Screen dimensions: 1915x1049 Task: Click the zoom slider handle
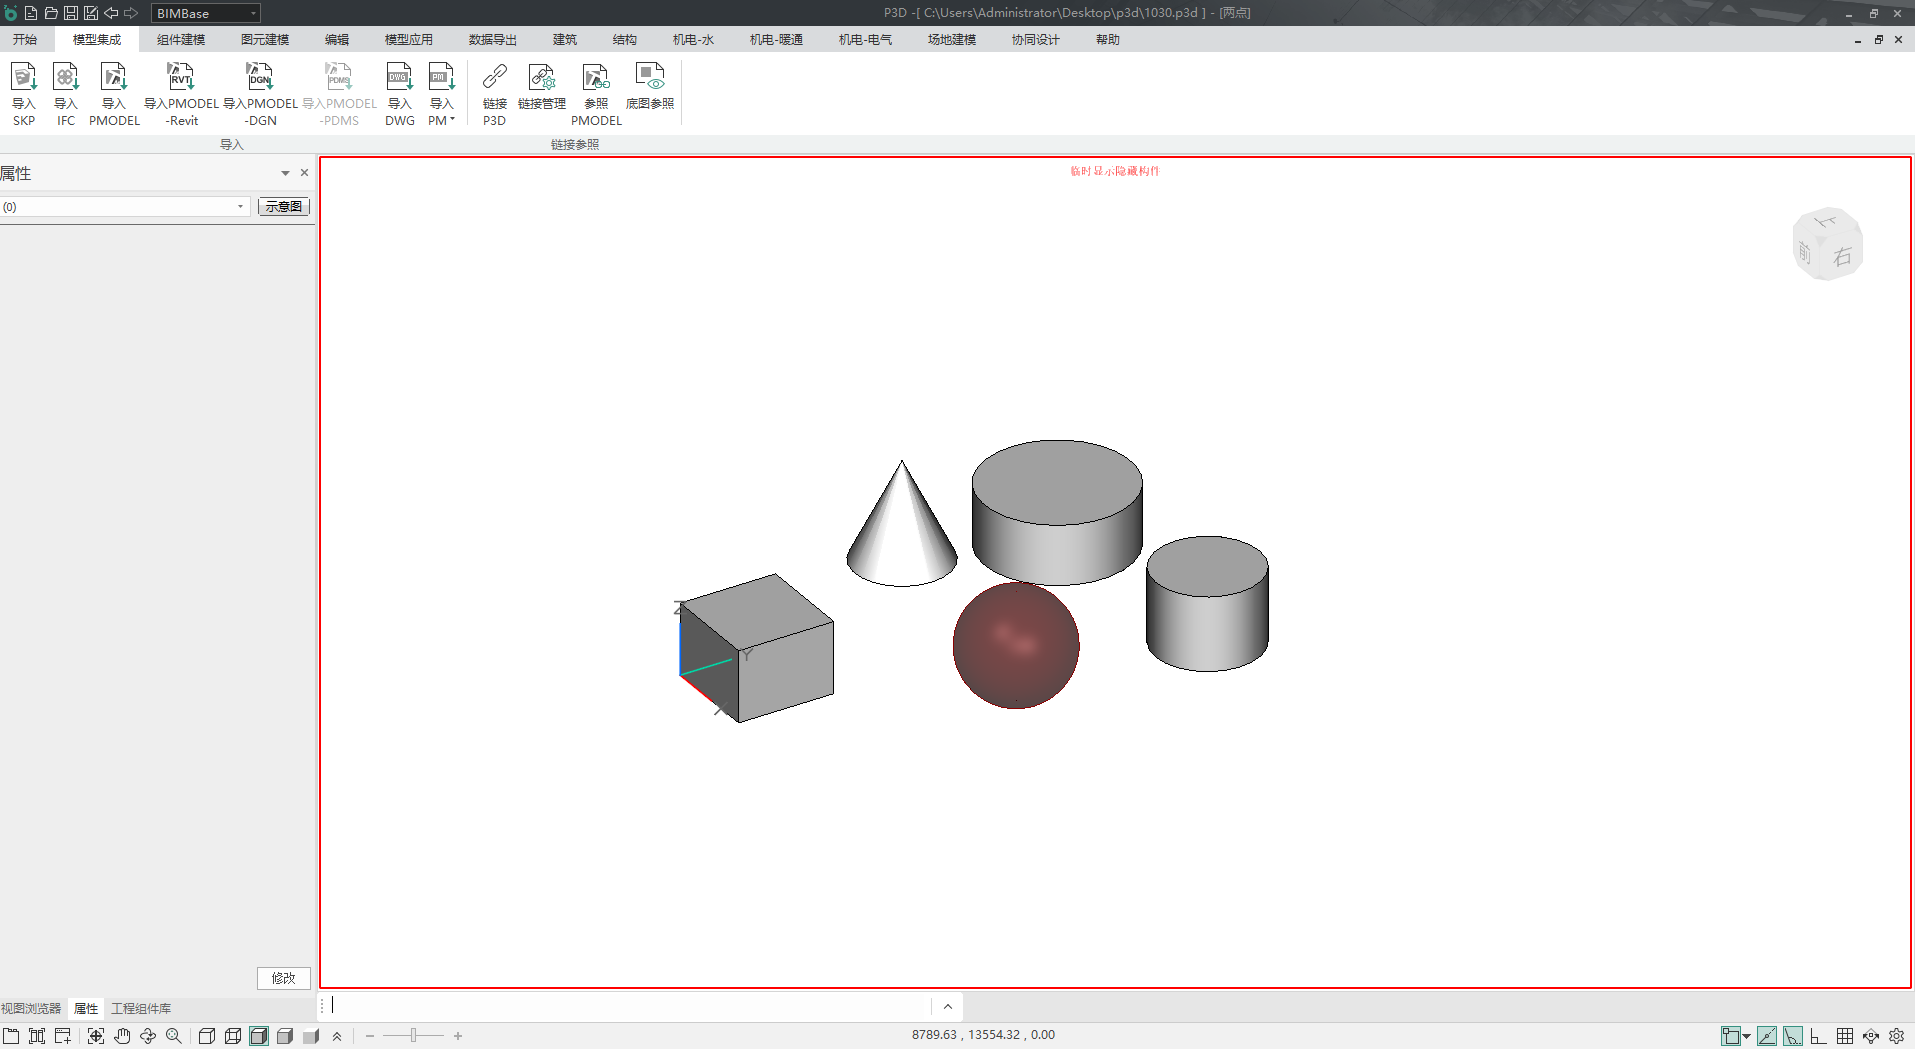(x=413, y=1036)
